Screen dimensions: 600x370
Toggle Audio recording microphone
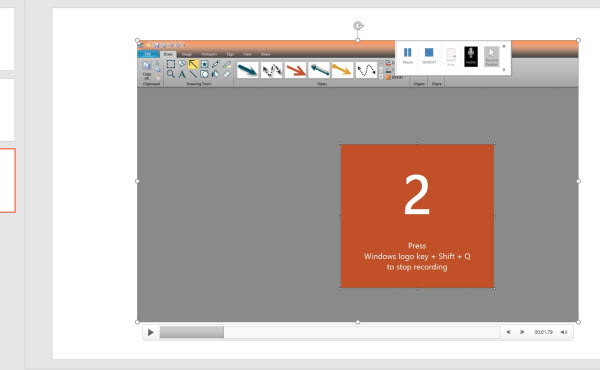coord(471,57)
